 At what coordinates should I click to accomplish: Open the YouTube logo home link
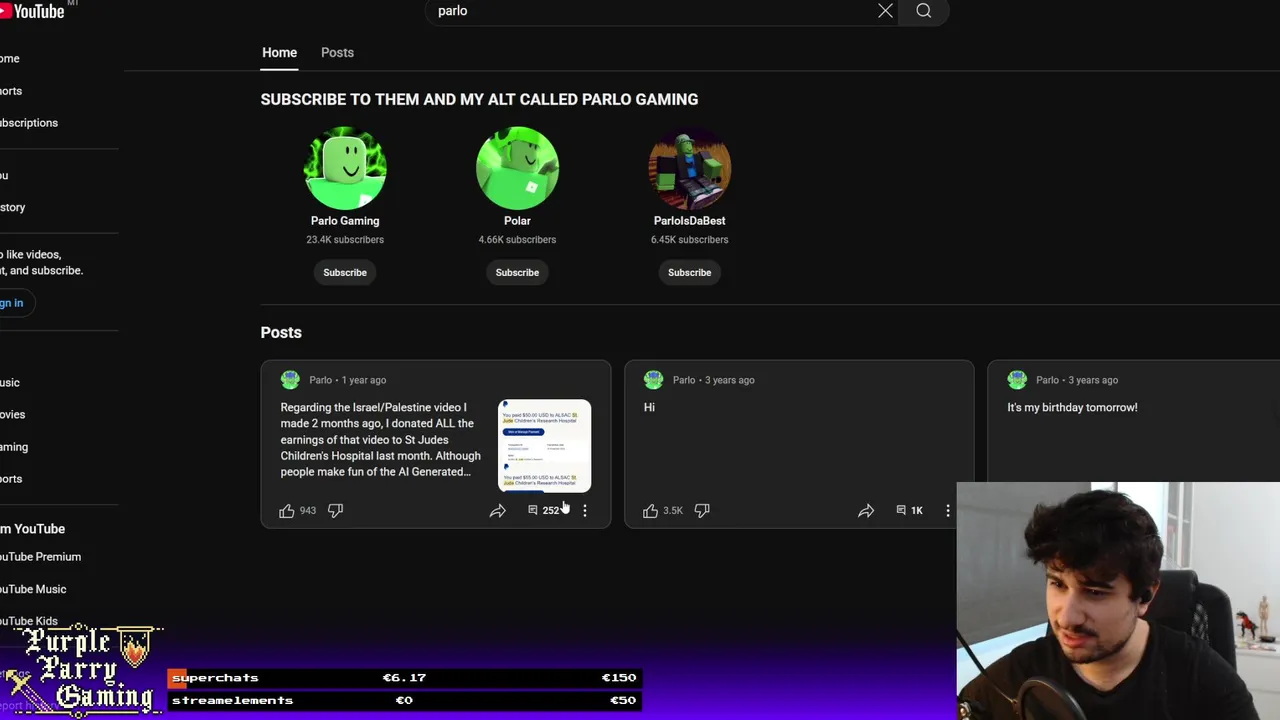tap(33, 11)
